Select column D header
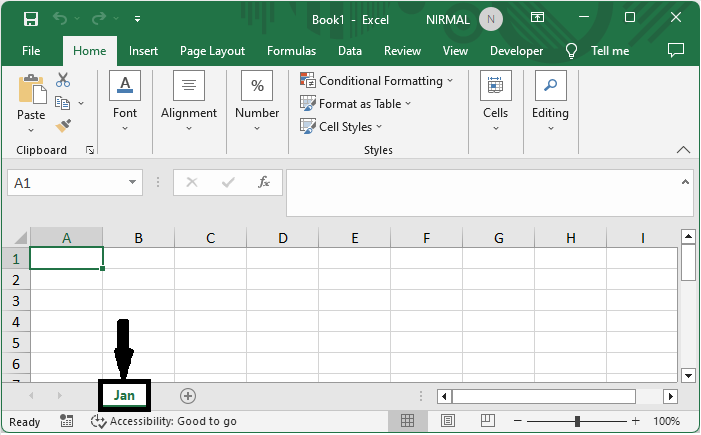This screenshot has width=701, height=435. tap(283, 238)
